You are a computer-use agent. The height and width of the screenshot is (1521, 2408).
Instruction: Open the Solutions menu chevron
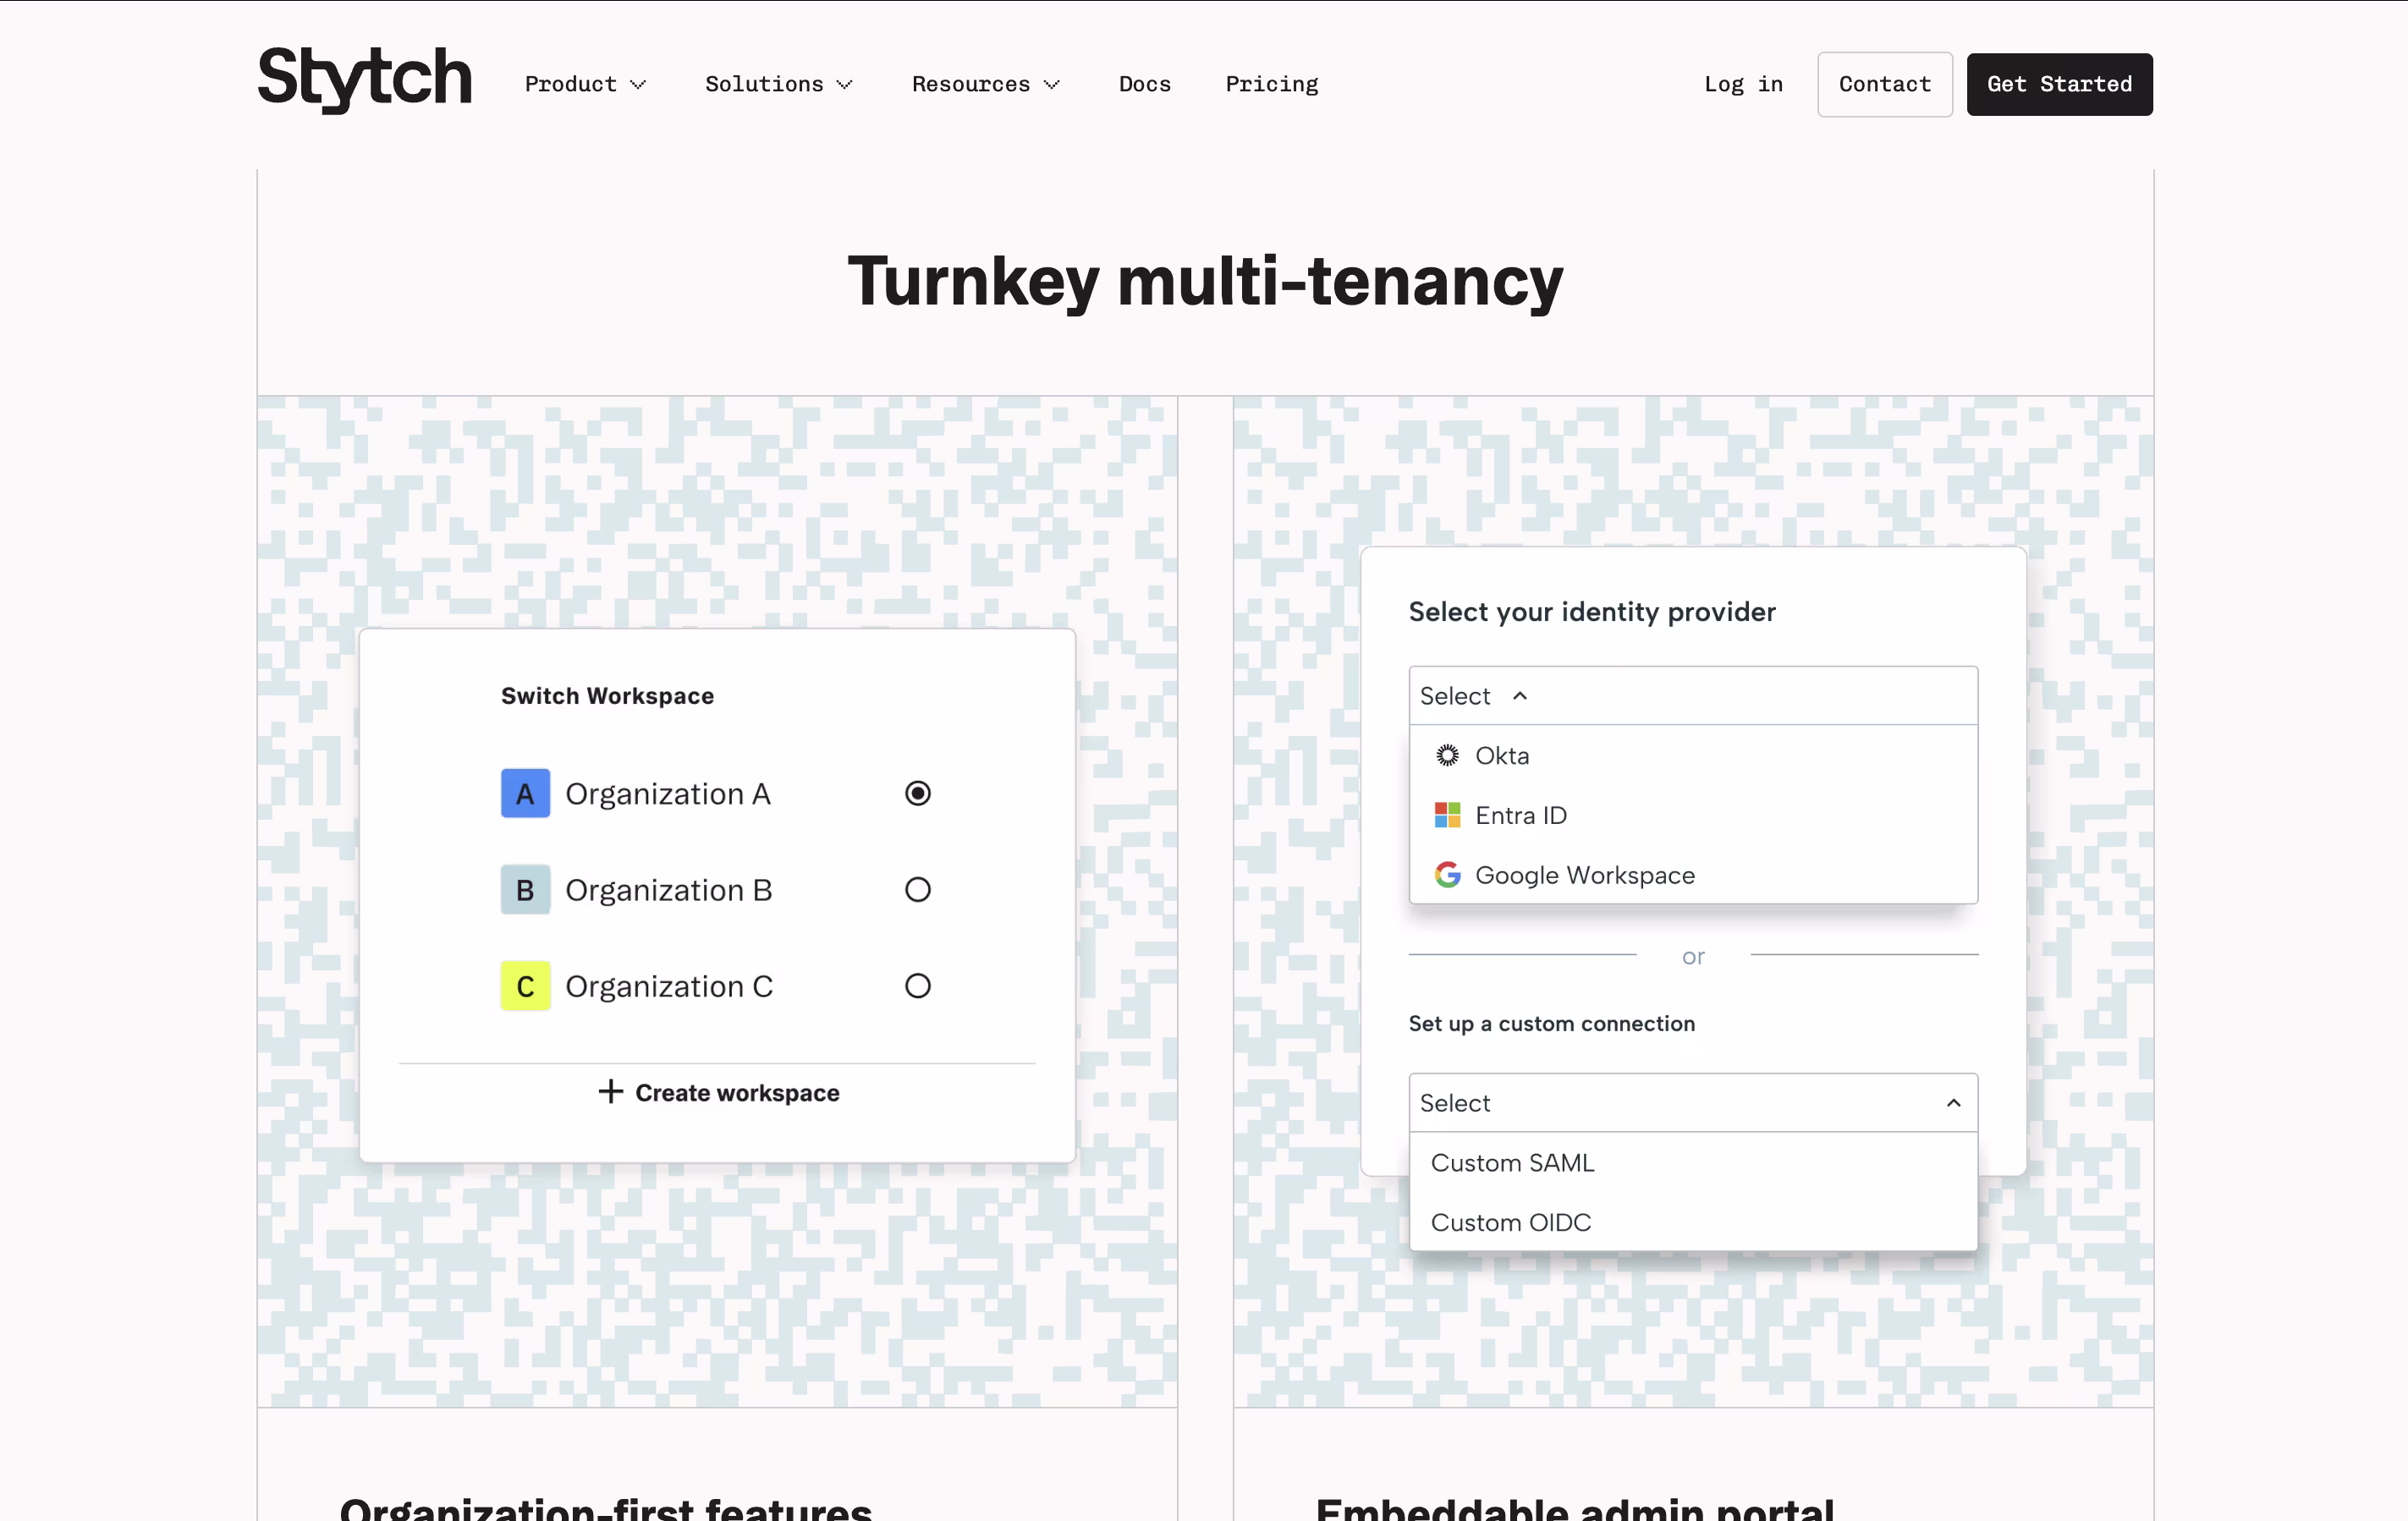(x=844, y=85)
